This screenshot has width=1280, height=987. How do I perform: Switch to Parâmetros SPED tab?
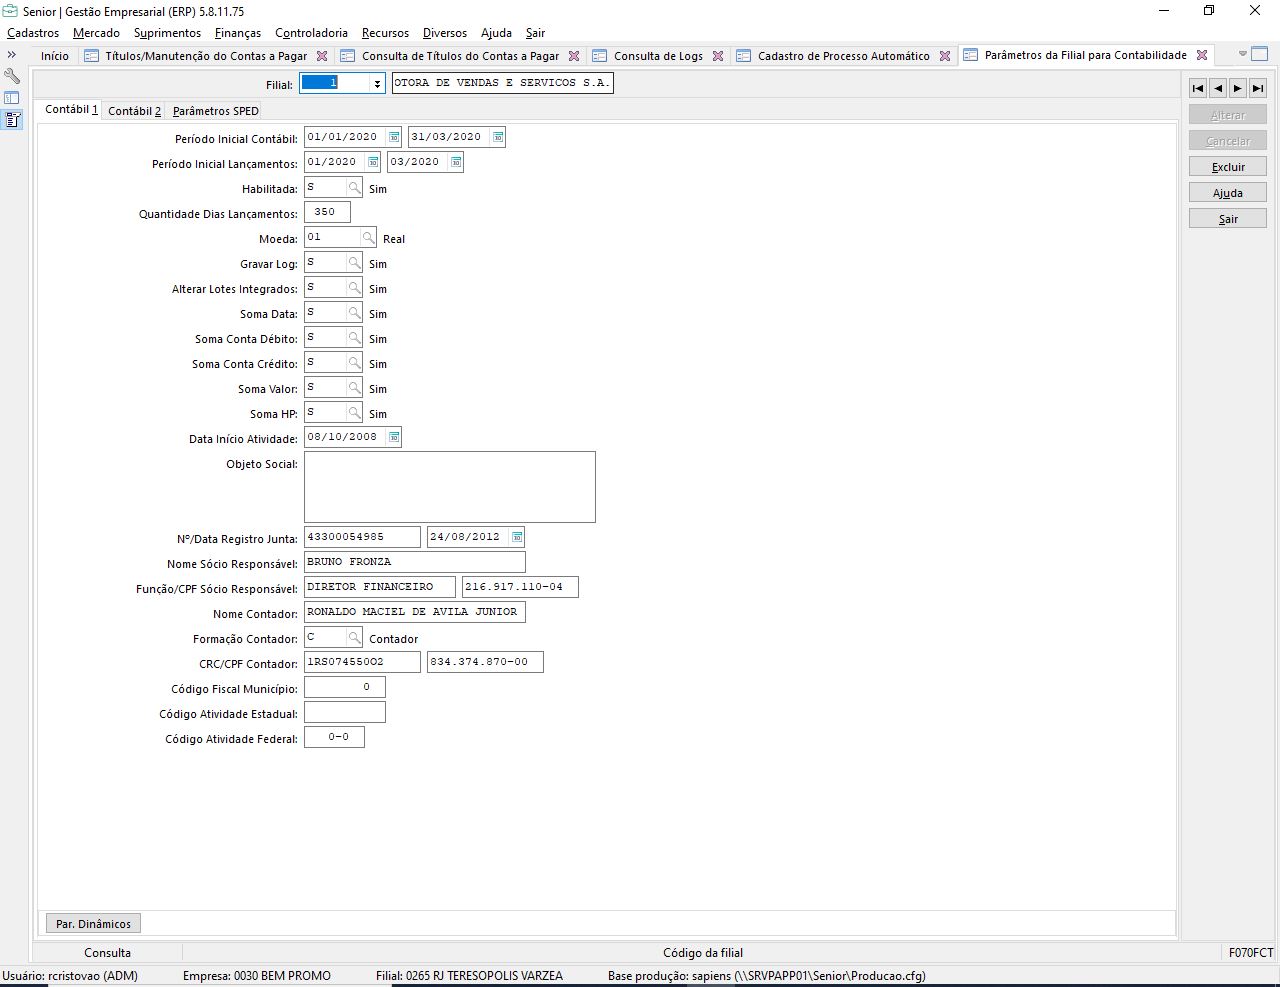(215, 111)
